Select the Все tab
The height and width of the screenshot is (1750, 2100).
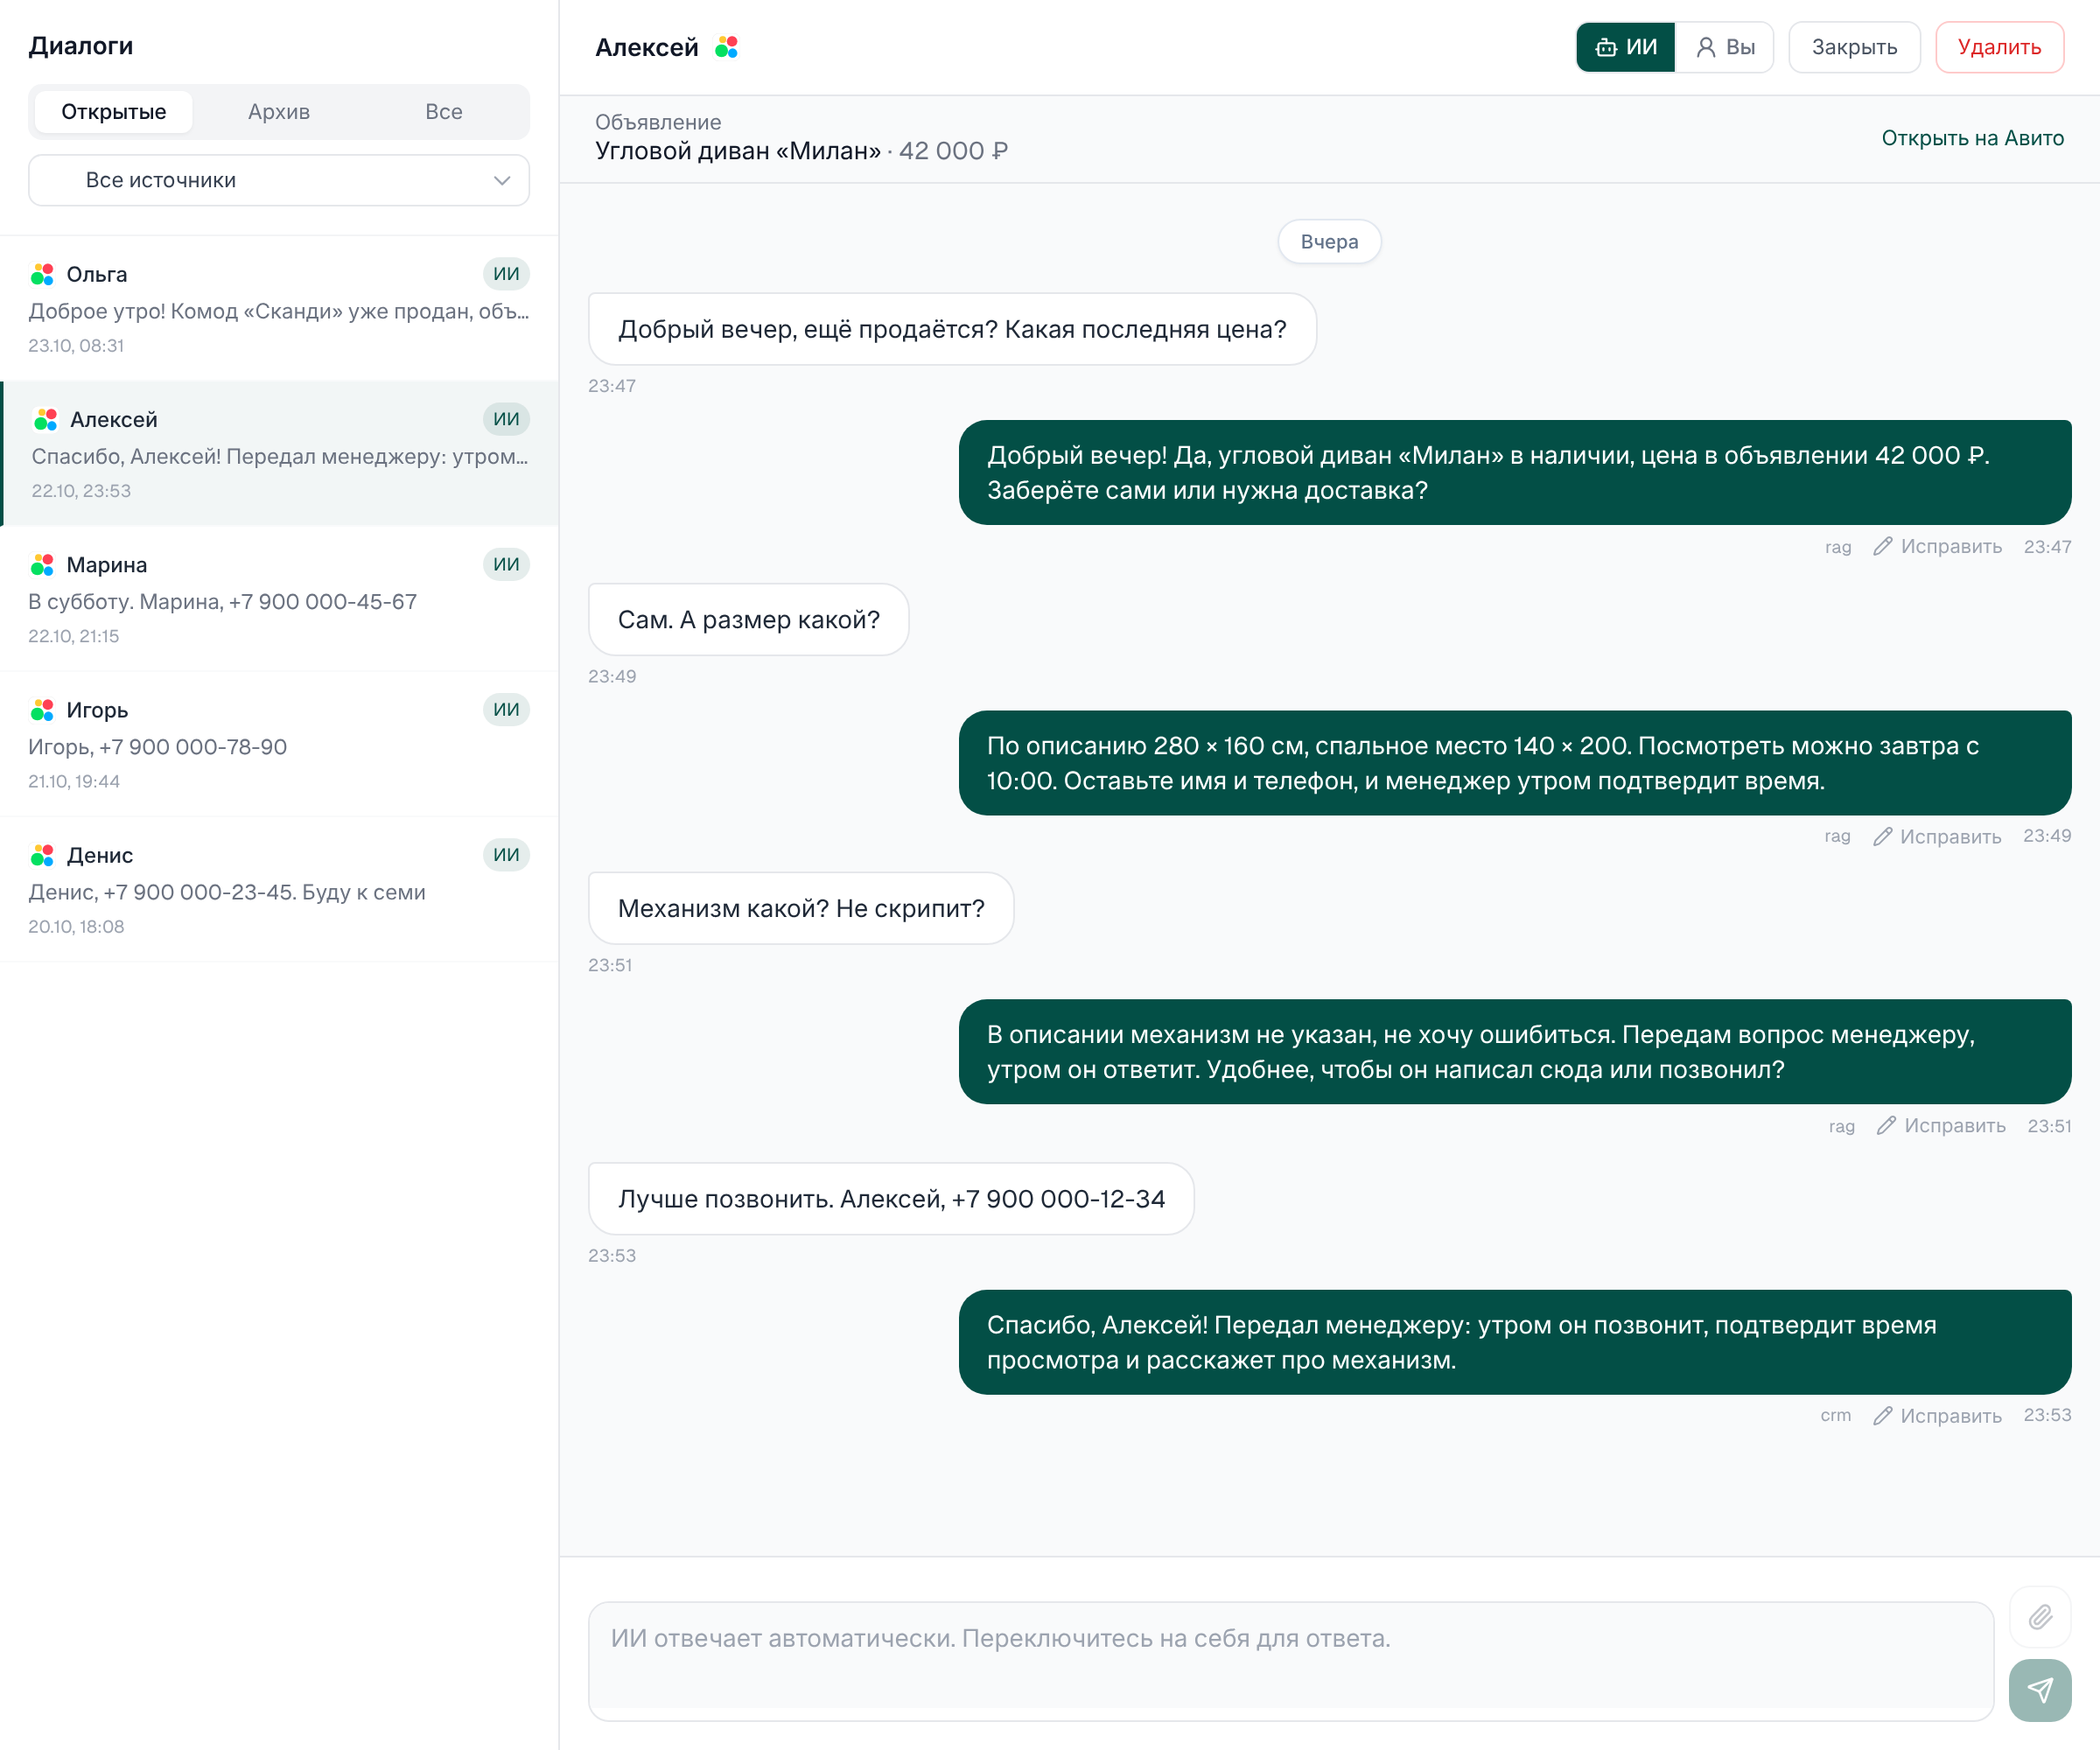pos(444,111)
